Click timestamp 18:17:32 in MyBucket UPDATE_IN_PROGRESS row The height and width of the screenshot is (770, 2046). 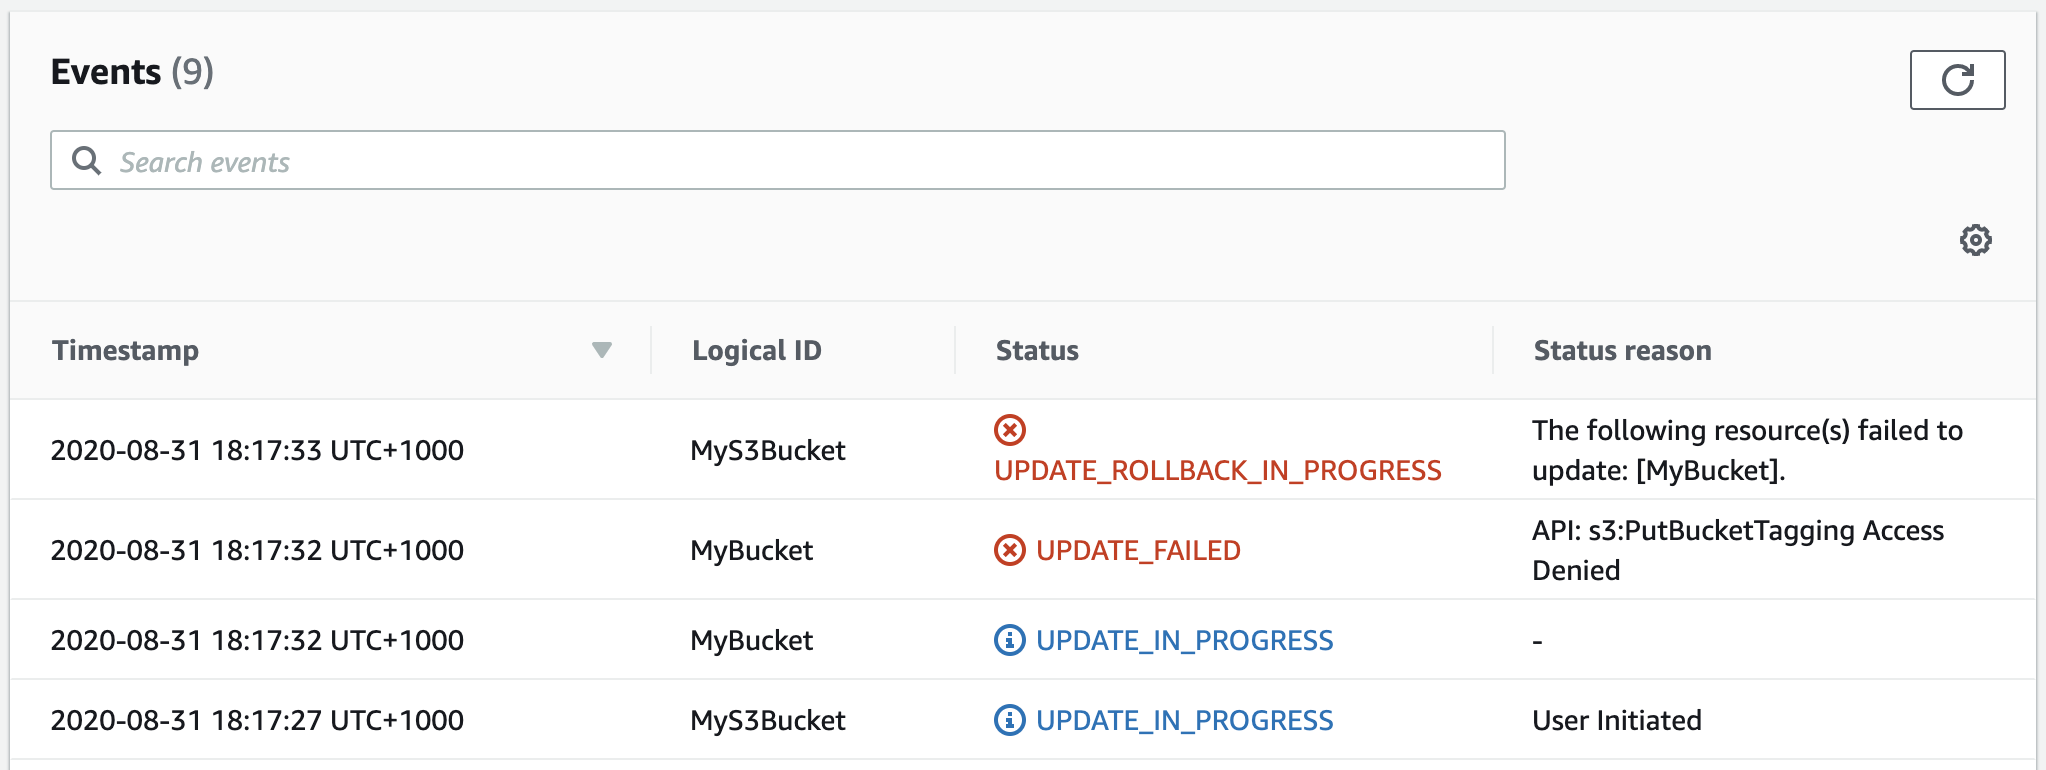[257, 640]
